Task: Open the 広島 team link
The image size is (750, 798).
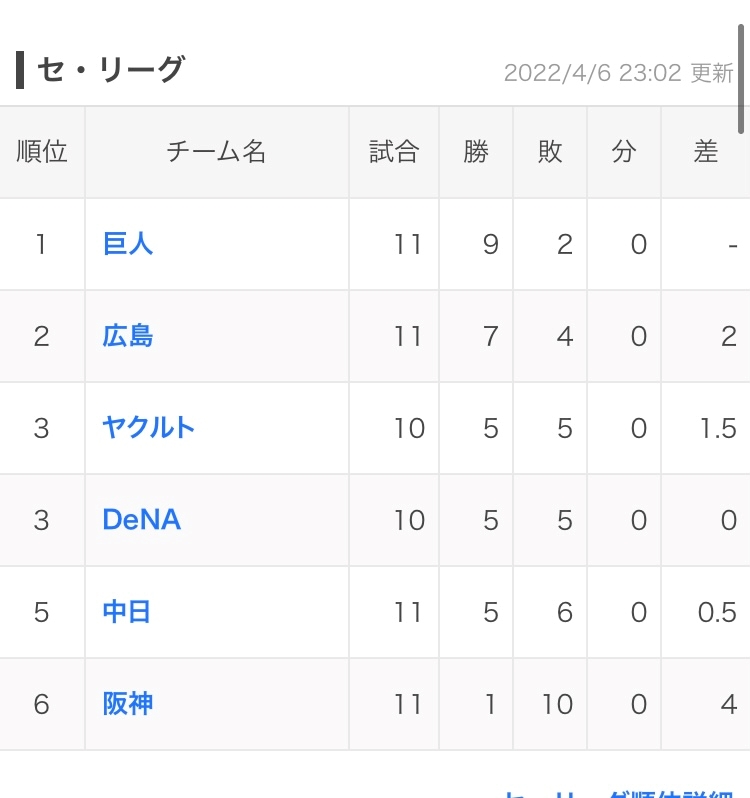Action: 128,336
